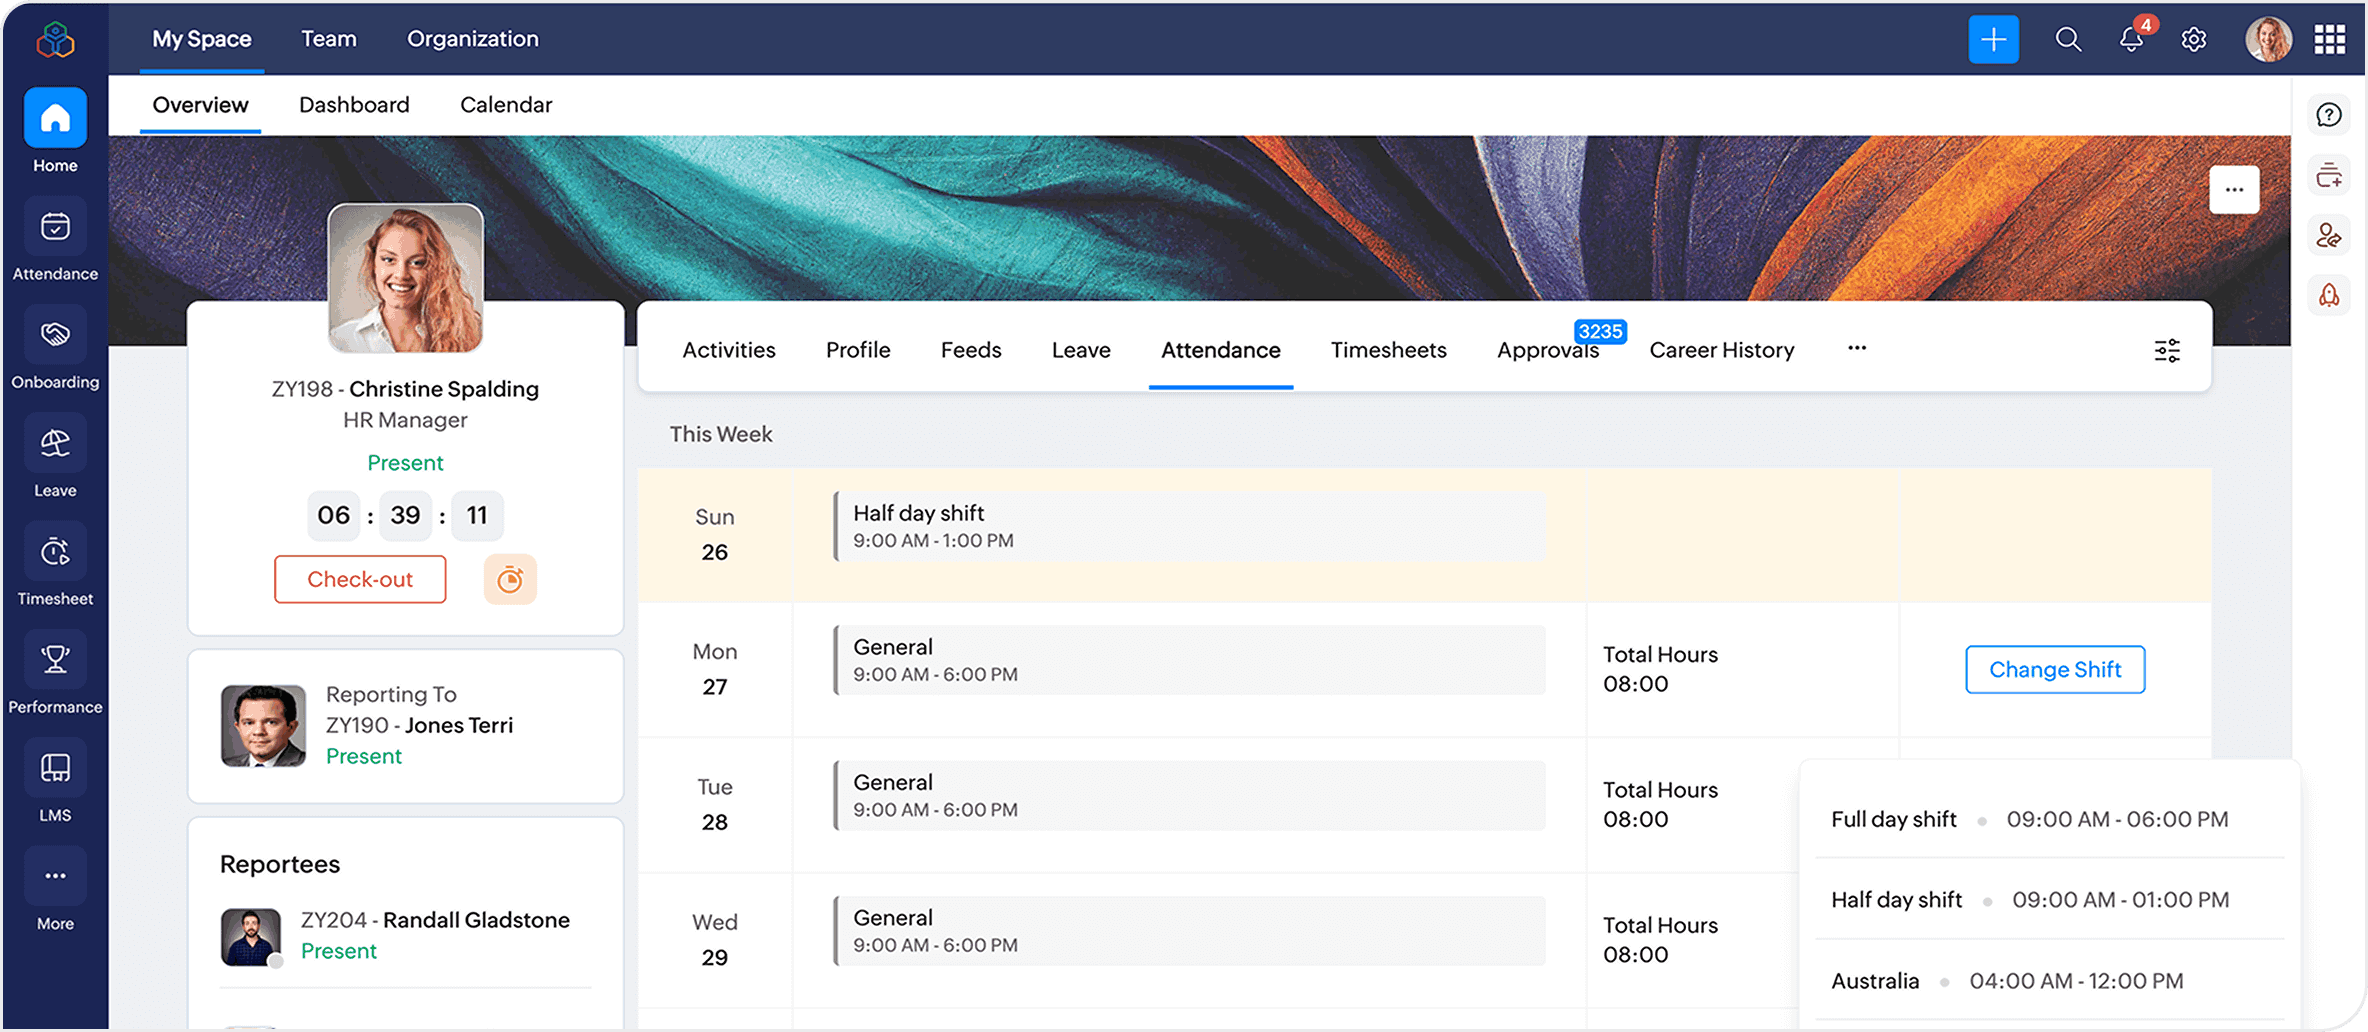Screen dimensions: 2368x1032
Task: Open notifications bell with 4 badge
Action: [x=2131, y=39]
